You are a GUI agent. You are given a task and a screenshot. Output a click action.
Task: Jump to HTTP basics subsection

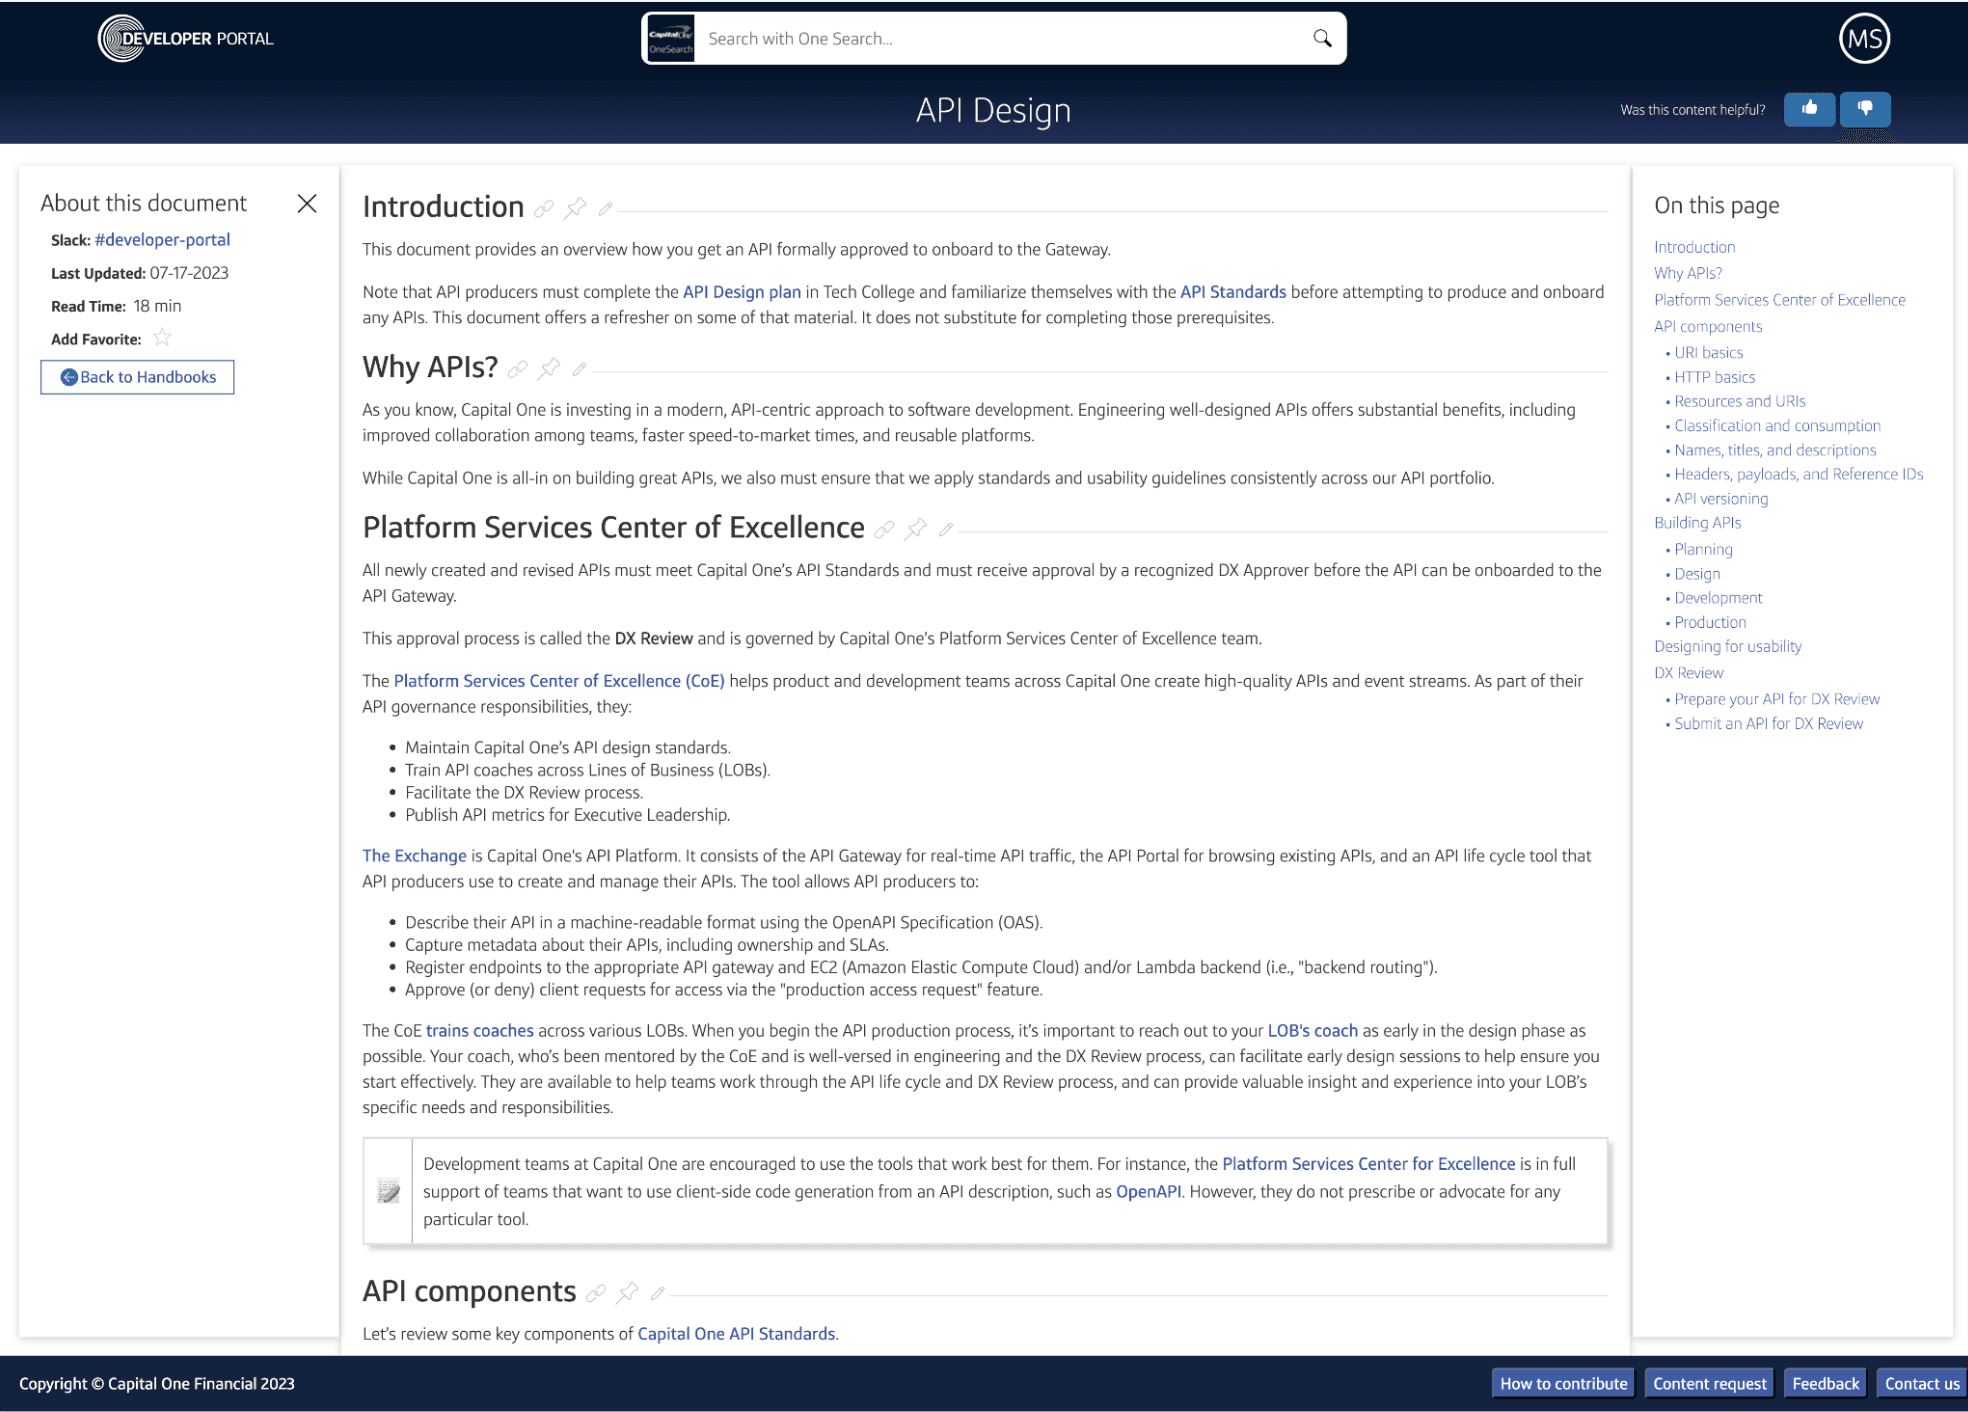pyautogui.click(x=1714, y=377)
